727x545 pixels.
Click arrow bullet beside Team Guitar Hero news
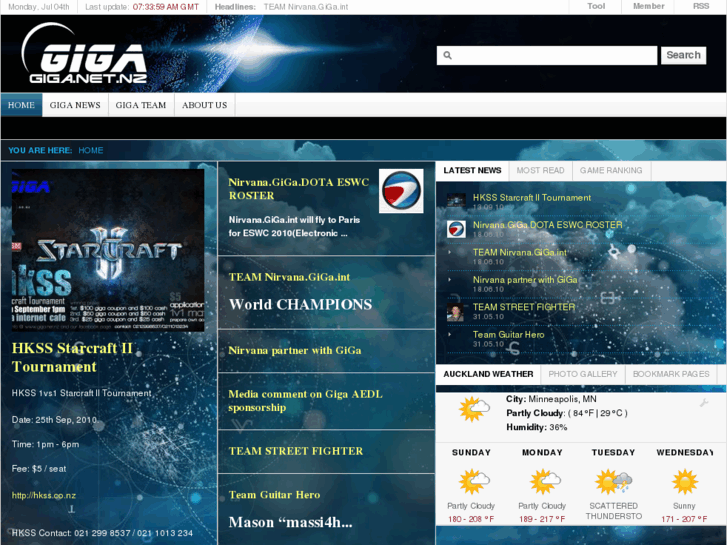449,334
